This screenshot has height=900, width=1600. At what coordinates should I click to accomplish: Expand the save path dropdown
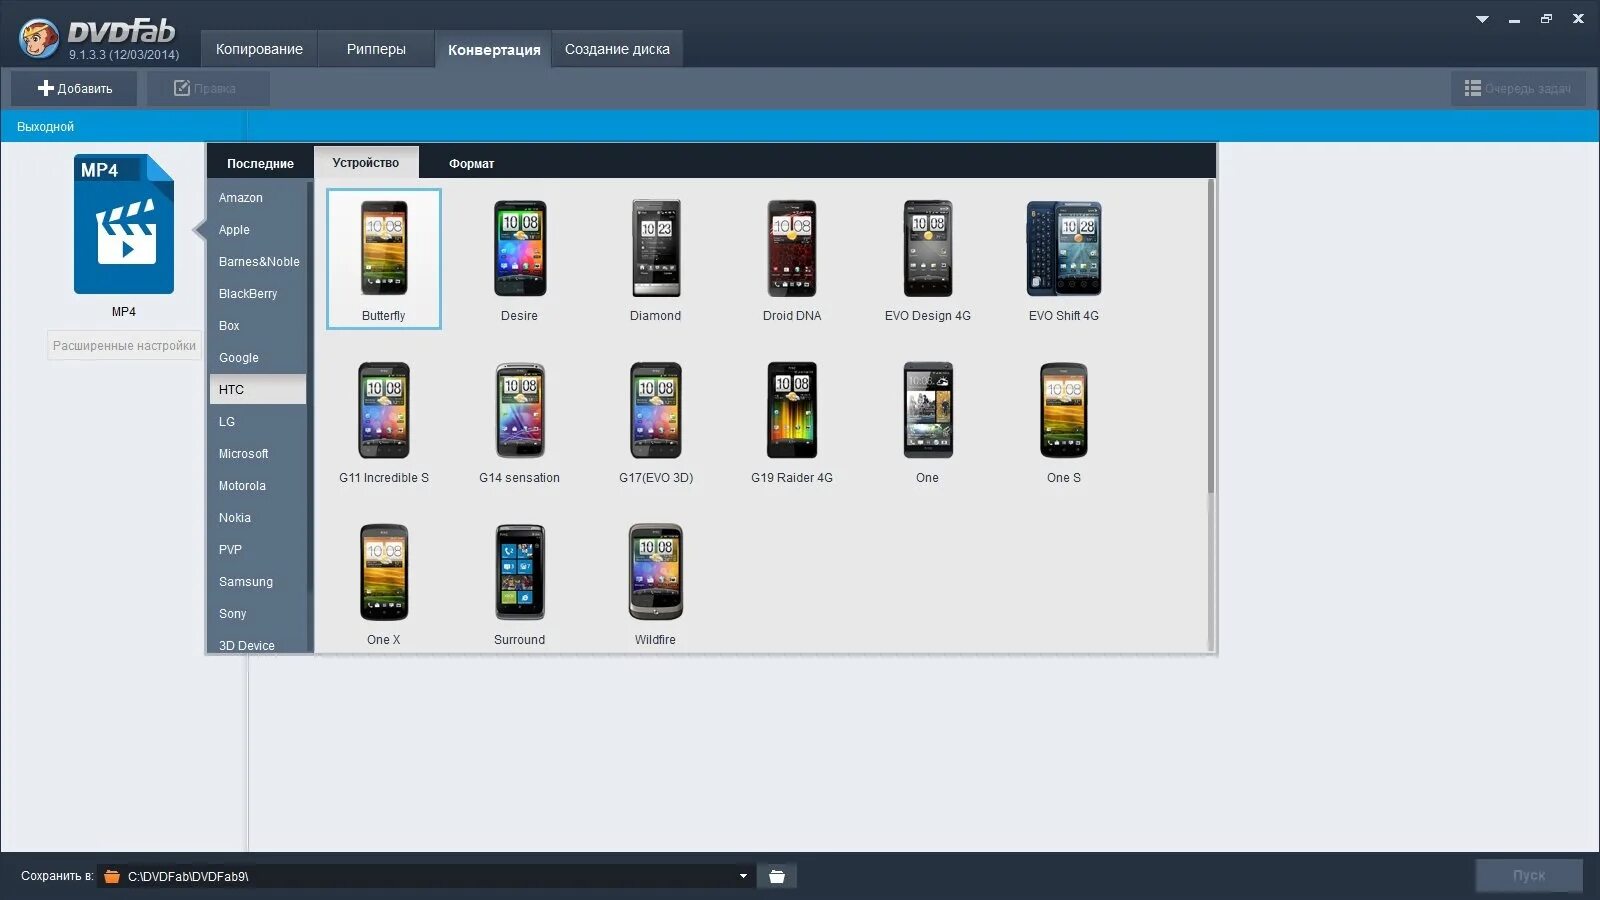point(743,876)
